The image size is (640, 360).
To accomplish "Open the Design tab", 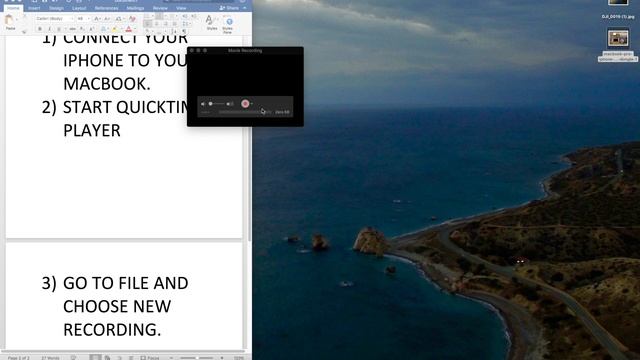I will point(56,8).
